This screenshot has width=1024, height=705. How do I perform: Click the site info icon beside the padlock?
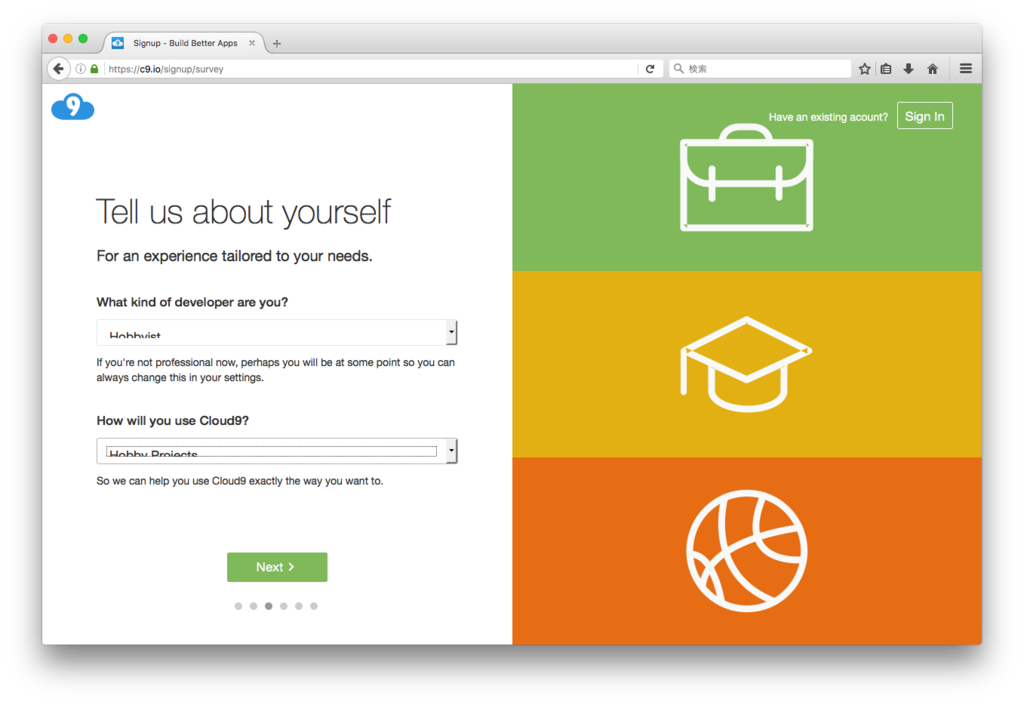point(80,69)
